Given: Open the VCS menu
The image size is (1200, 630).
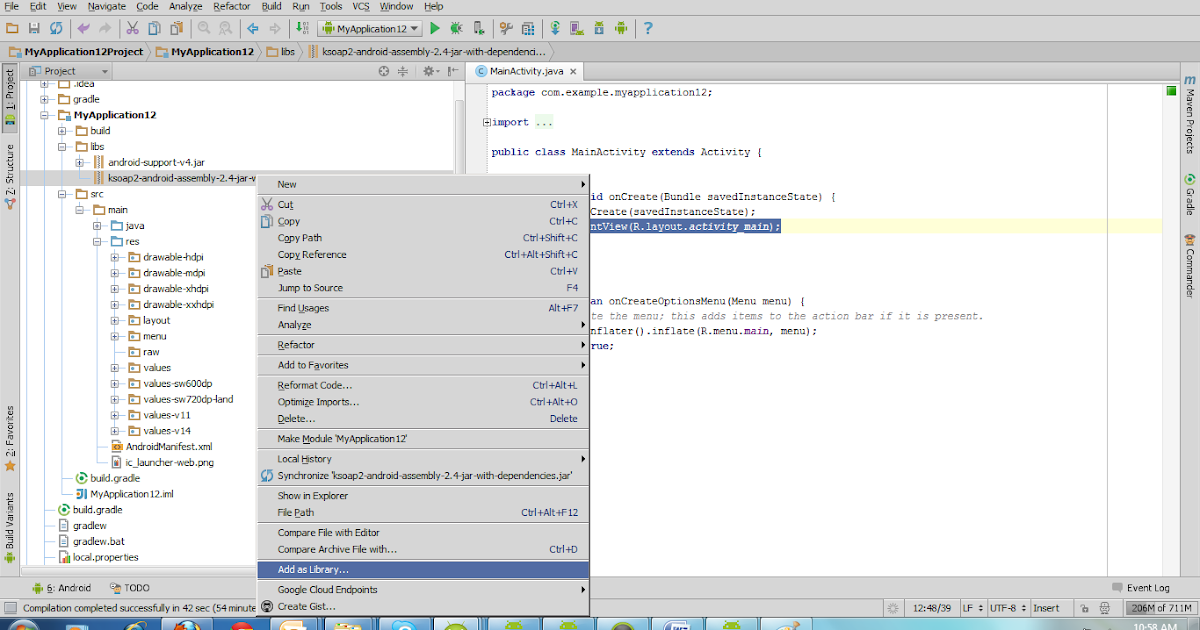Looking at the screenshot, I should (x=360, y=6).
